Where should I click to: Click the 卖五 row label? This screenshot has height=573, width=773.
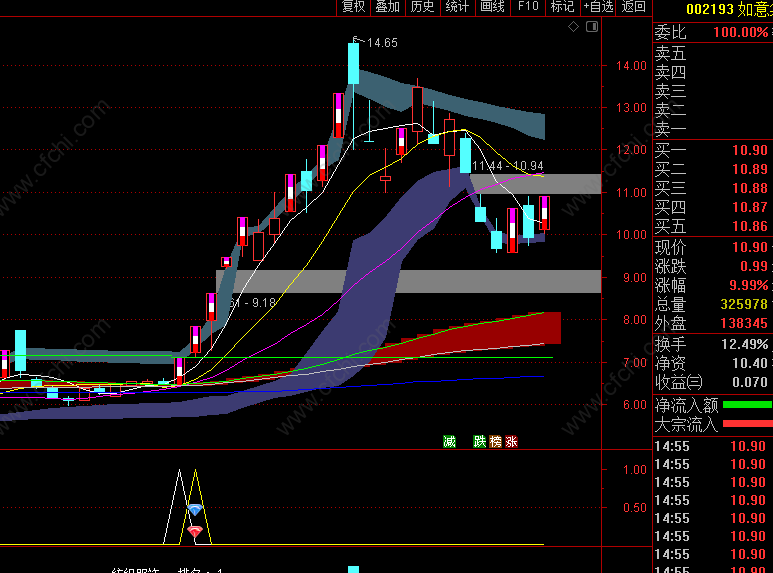pos(670,53)
